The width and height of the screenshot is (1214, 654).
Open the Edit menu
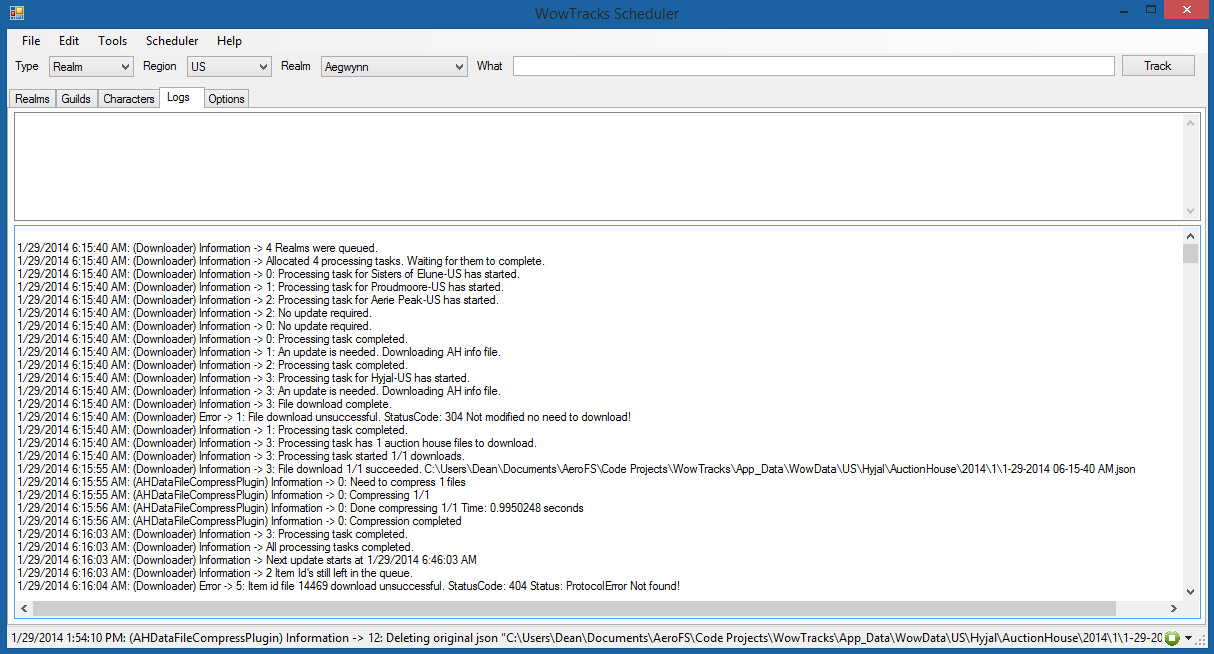(x=69, y=41)
